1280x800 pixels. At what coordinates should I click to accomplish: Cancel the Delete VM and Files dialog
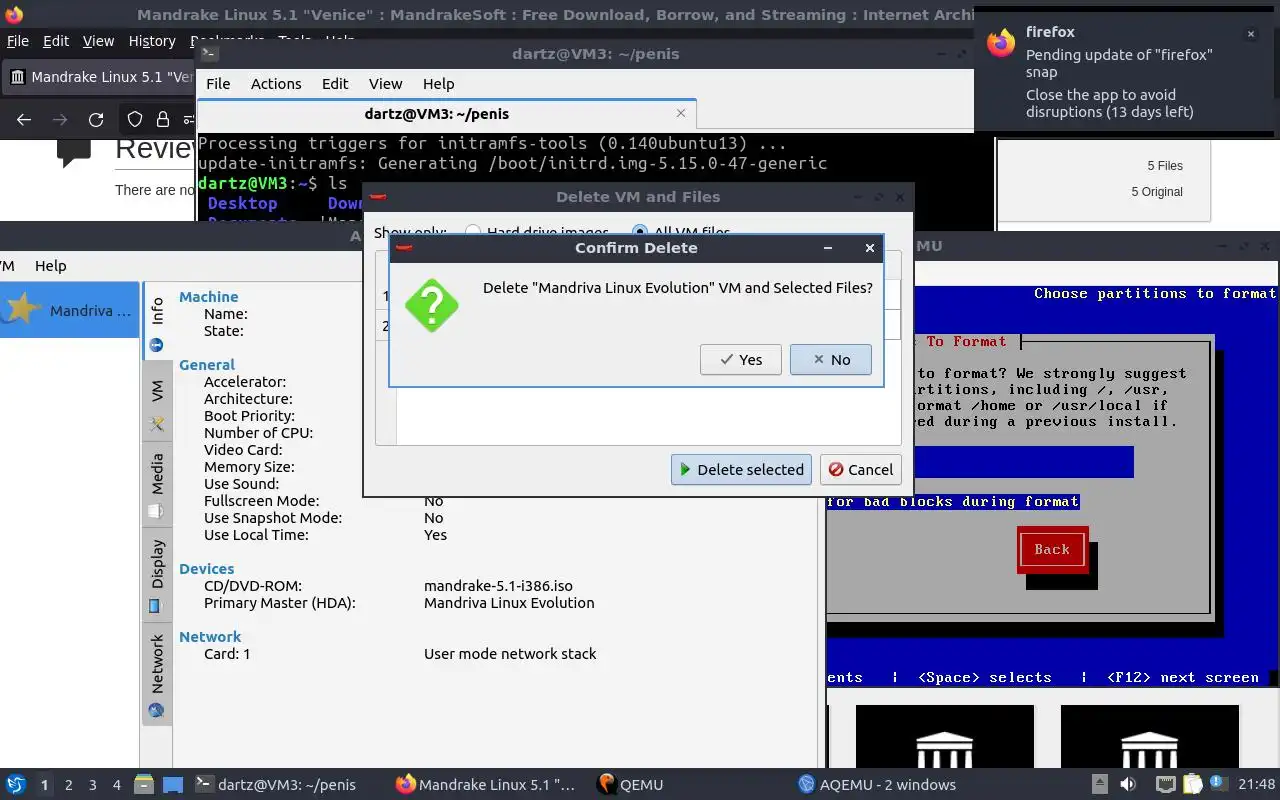(x=861, y=469)
